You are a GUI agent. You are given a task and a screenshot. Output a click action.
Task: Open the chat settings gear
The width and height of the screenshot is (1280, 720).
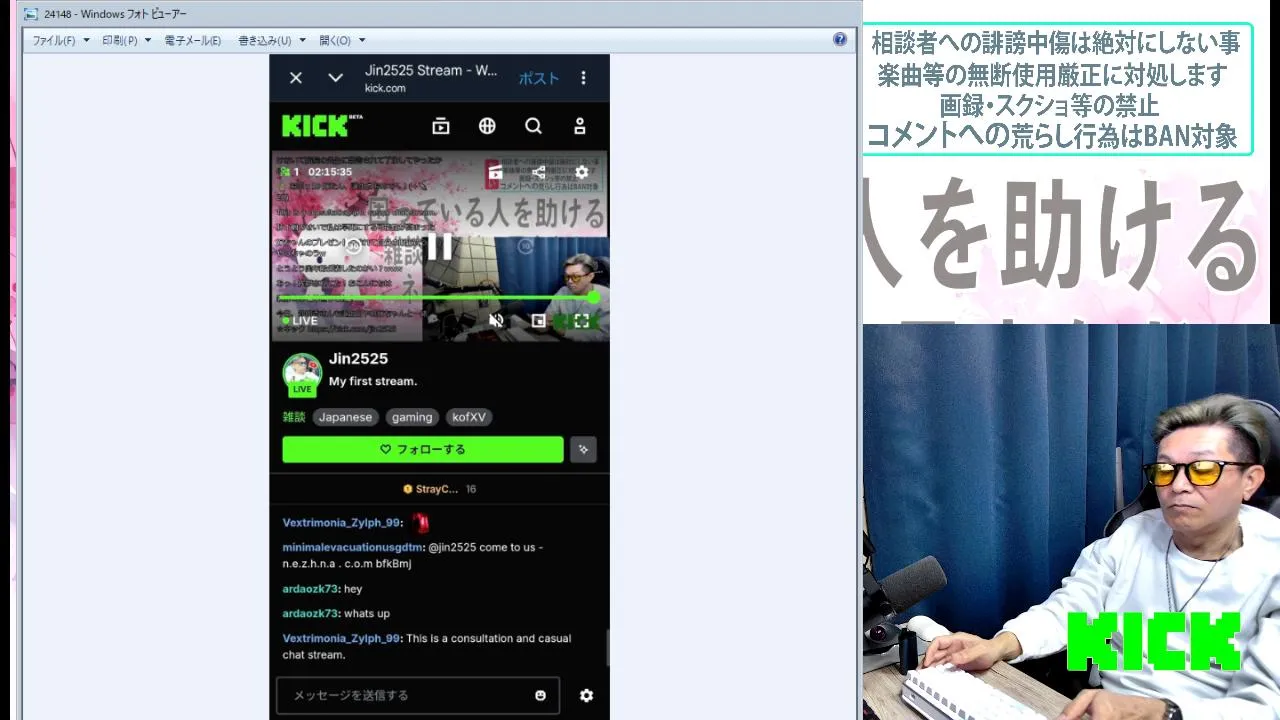(586, 695)
